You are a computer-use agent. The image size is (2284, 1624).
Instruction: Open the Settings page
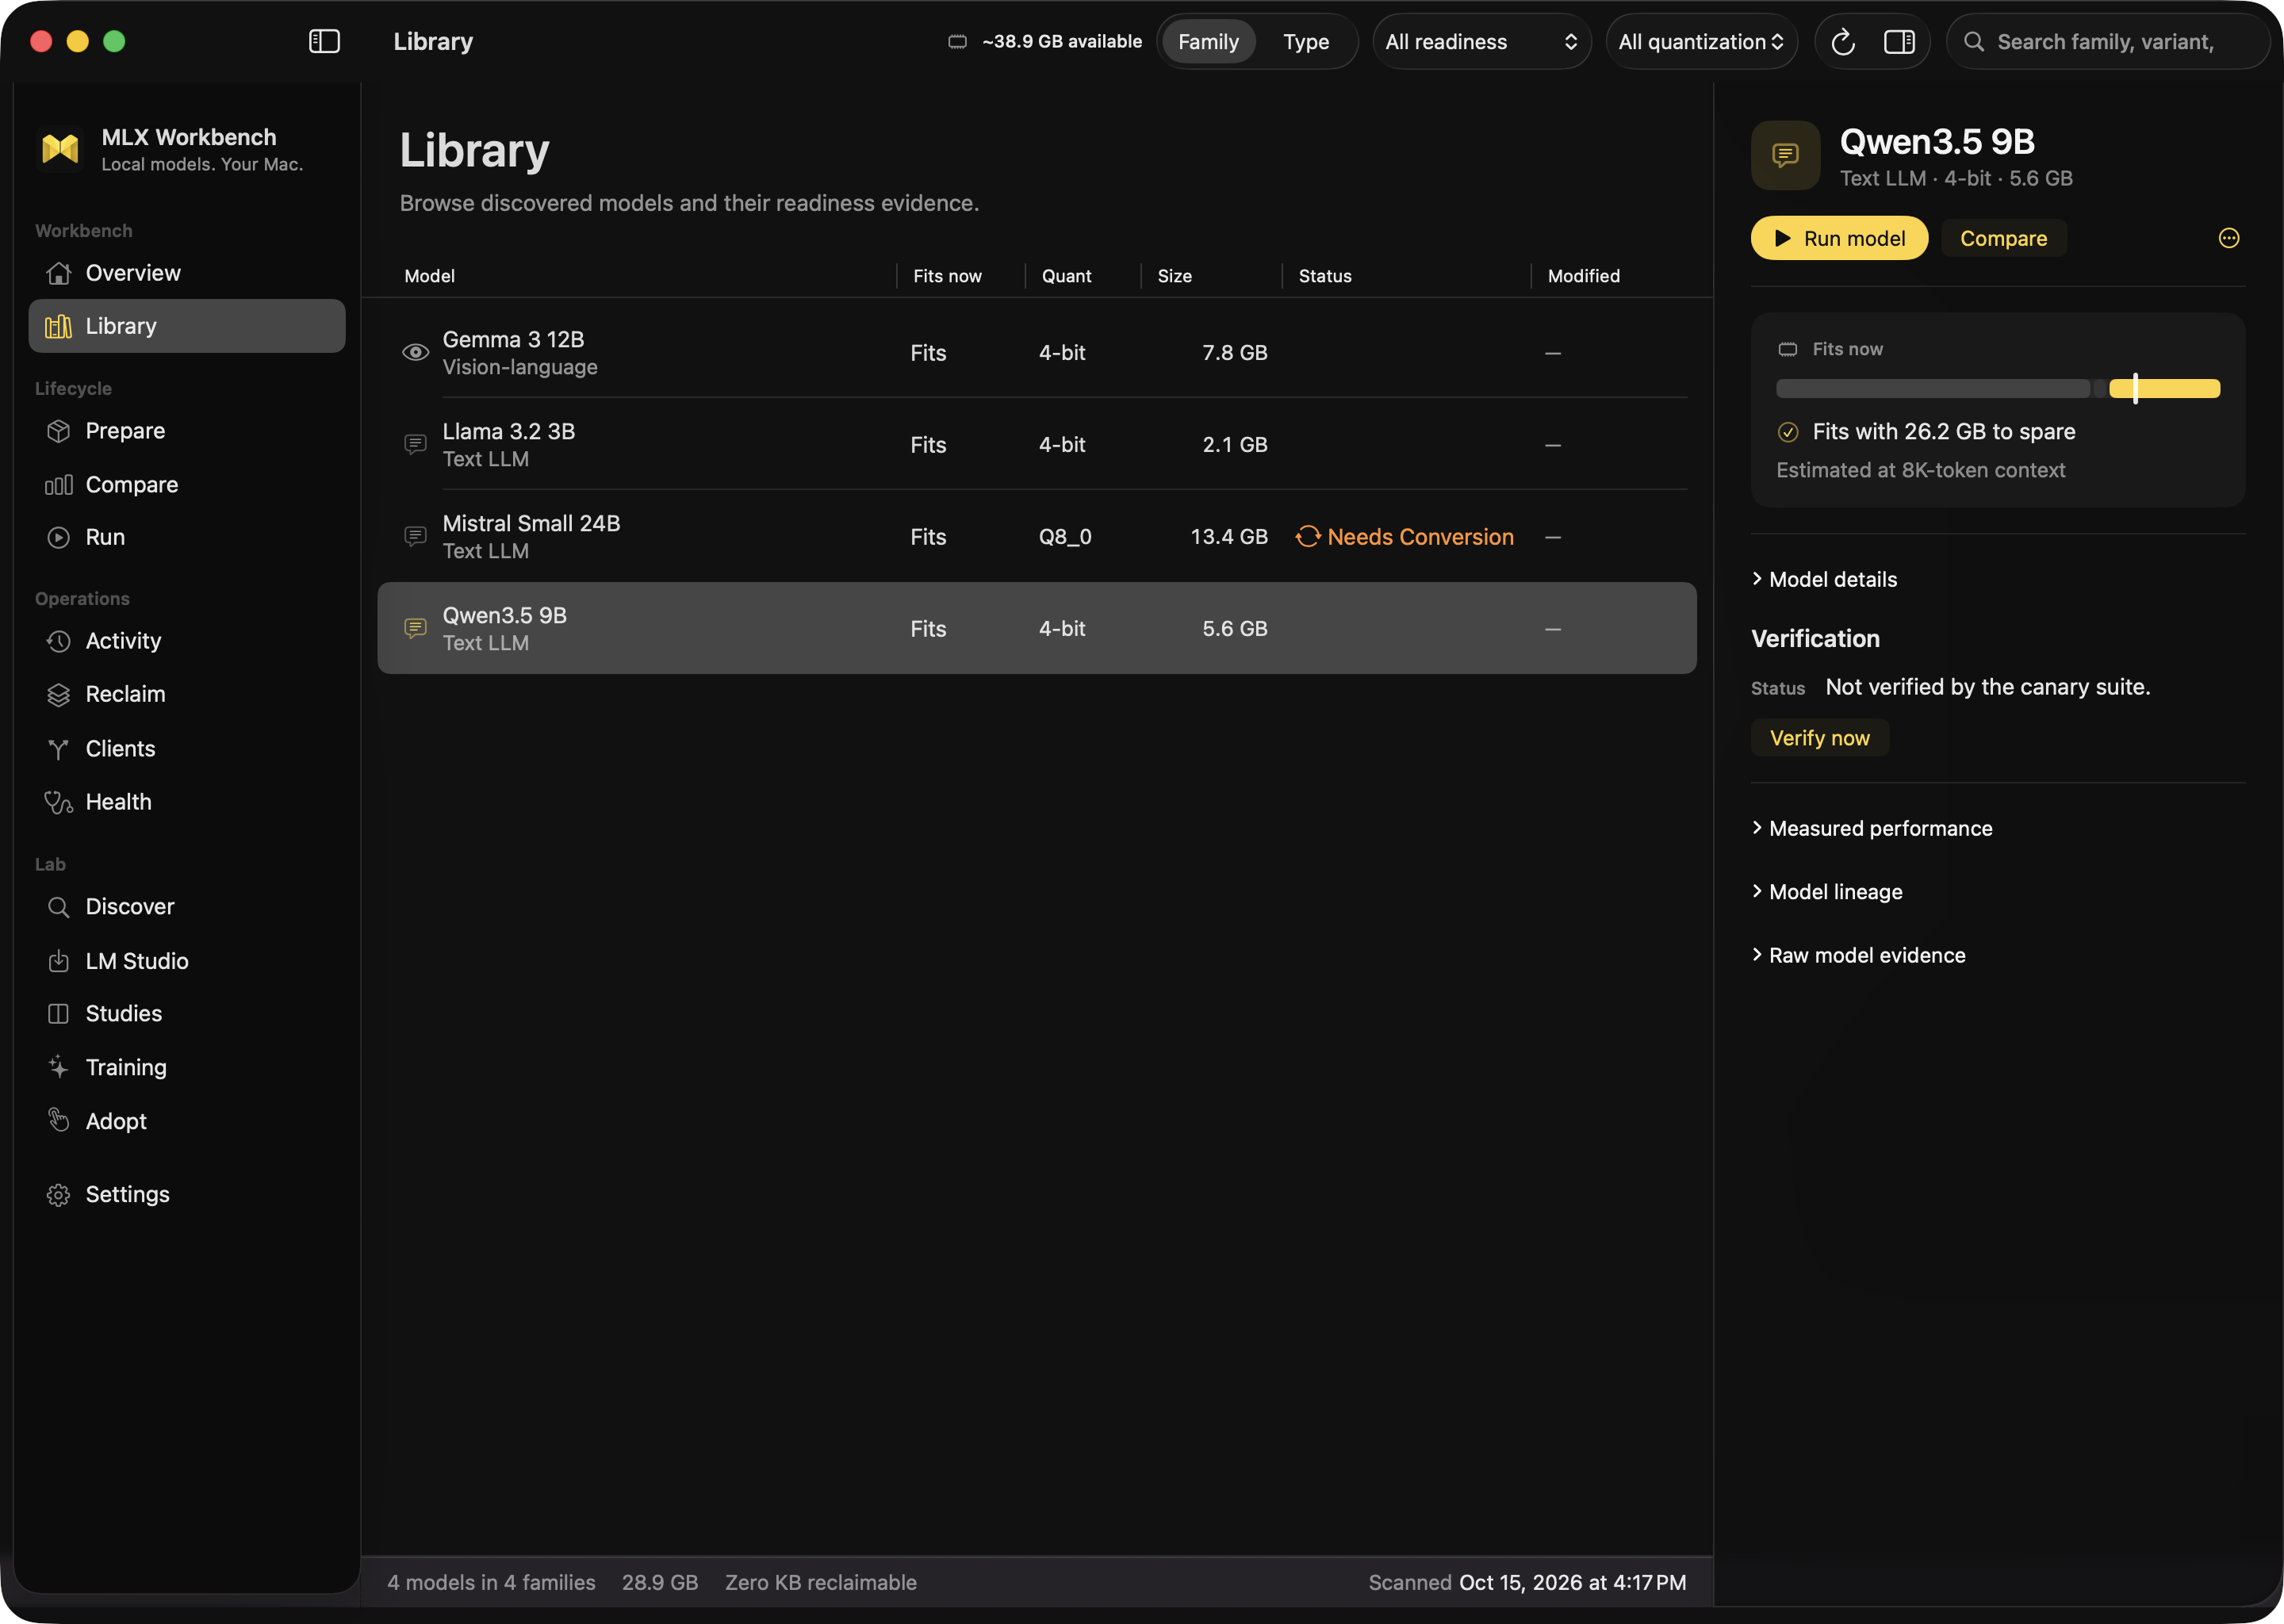point(187,1195)
